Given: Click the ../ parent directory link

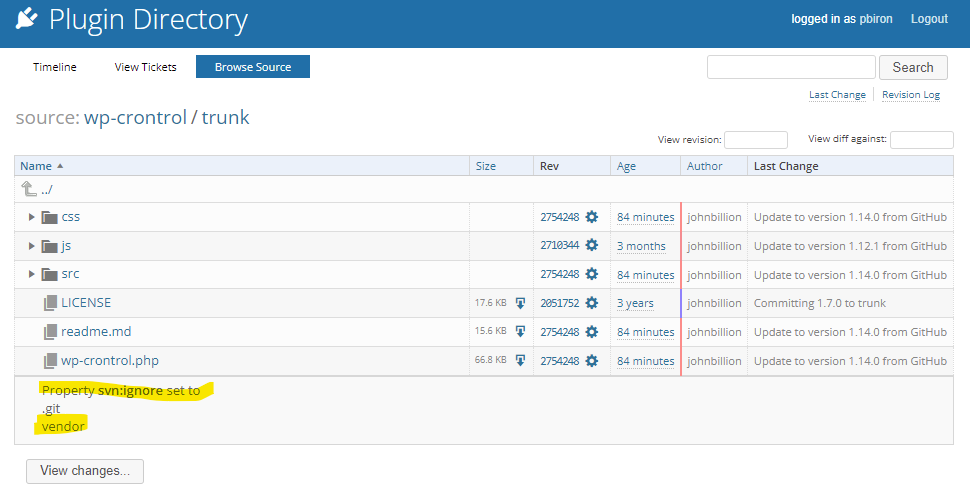Looking at the screenshot, I should [x=47, y=189].
